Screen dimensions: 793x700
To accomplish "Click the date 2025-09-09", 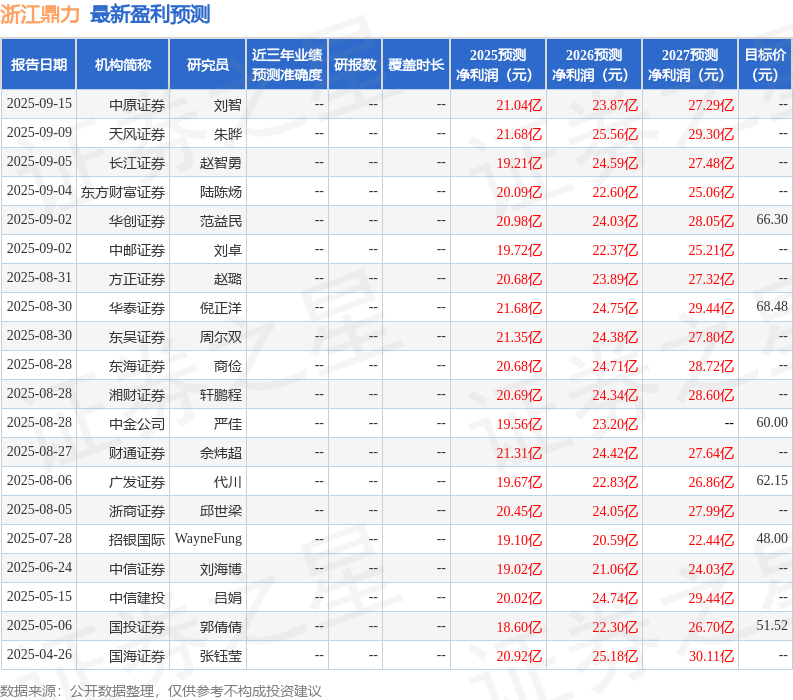I will pos(39,132).
